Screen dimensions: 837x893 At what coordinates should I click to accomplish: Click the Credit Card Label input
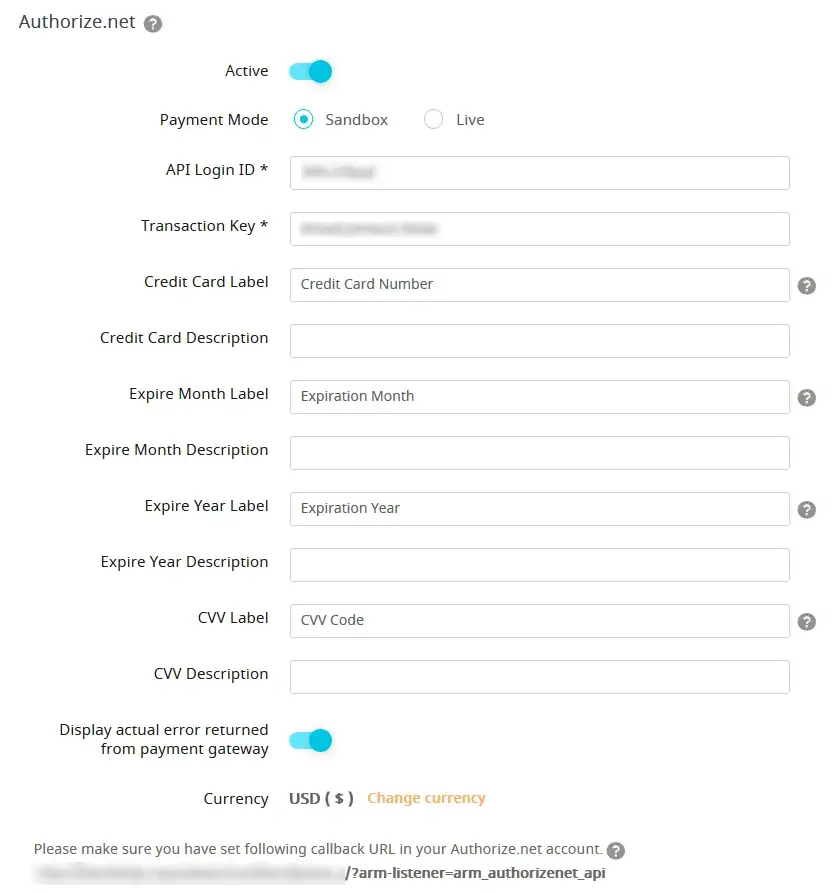pos(540,285)
